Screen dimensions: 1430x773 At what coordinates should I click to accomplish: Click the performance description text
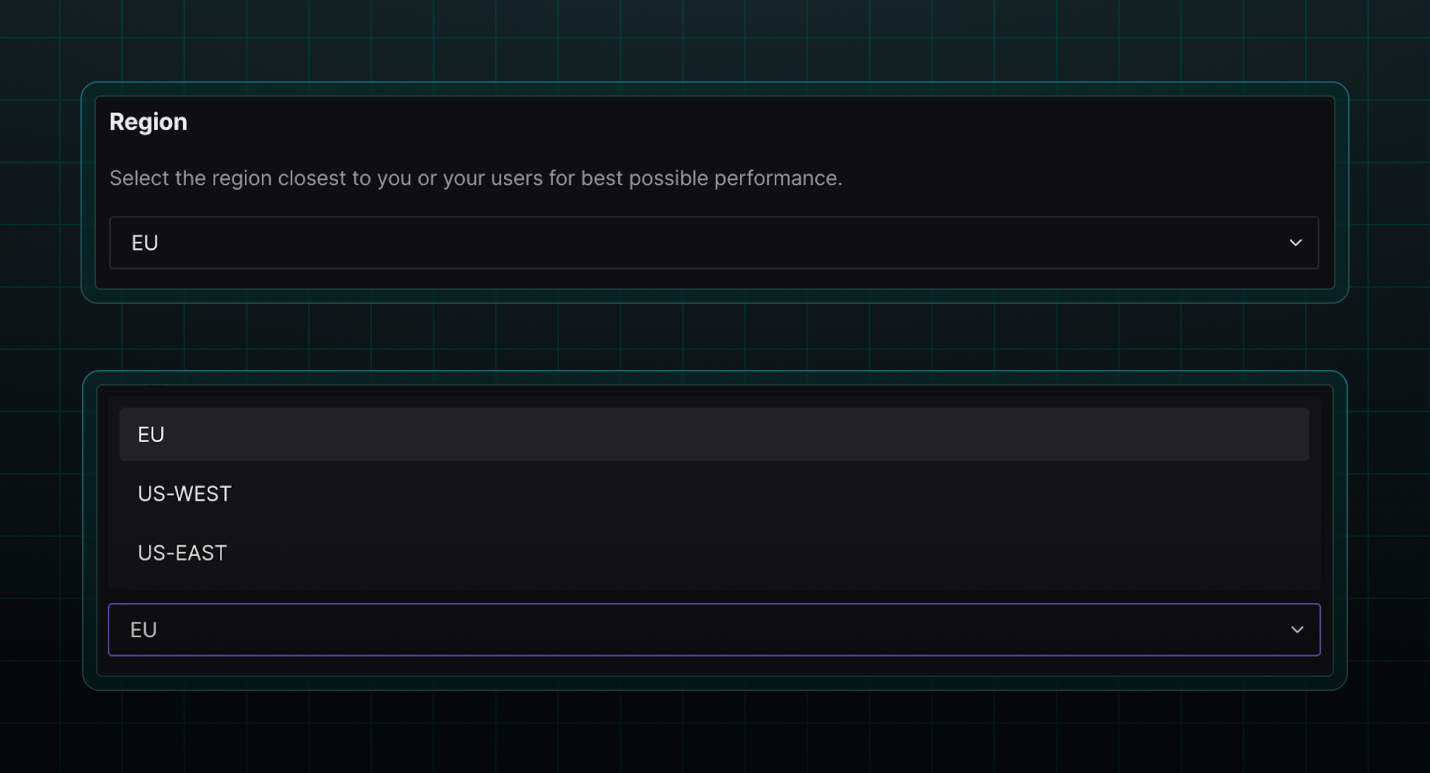tap(476, 178)
